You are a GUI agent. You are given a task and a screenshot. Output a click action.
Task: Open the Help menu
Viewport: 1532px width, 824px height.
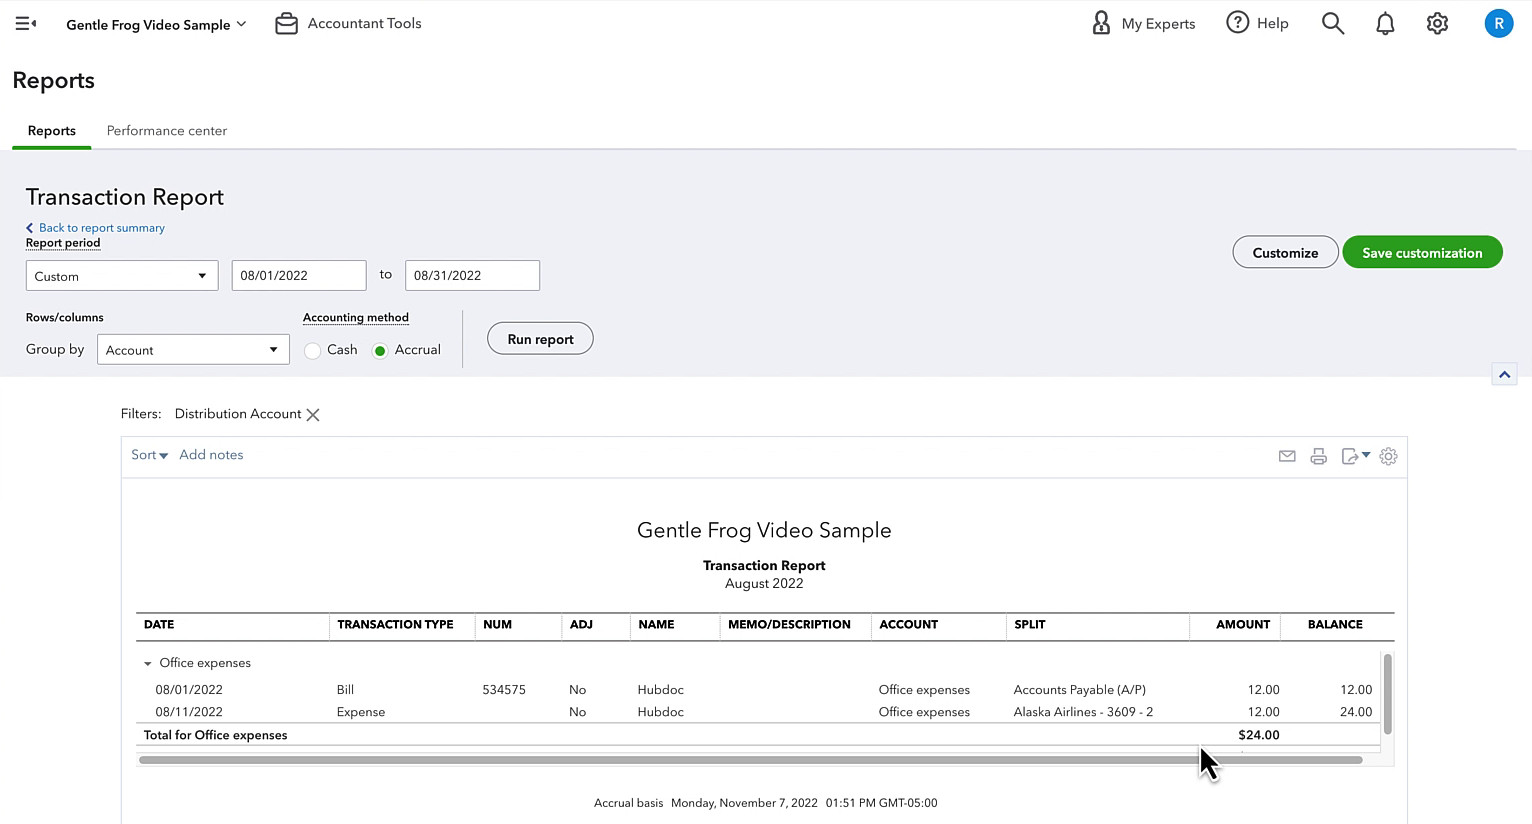pyautogui.click(x=1257, y=23)
